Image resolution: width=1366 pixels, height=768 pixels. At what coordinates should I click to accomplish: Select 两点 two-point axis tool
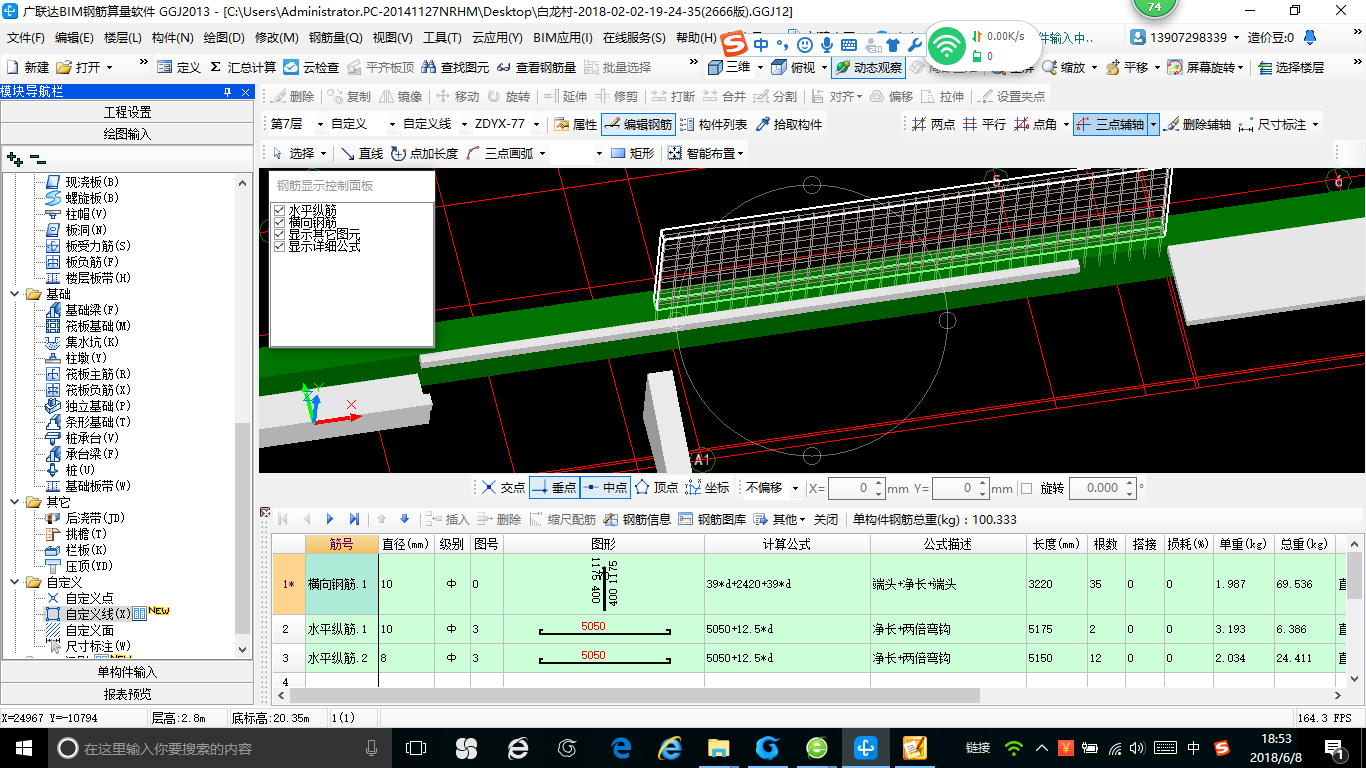click(x=933, y=124)
